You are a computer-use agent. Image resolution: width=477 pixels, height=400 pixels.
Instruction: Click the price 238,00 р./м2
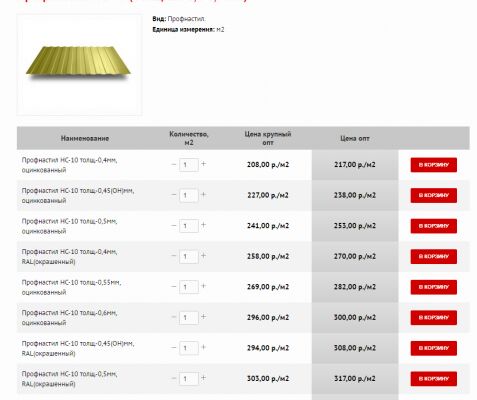(x=355, y=195)
